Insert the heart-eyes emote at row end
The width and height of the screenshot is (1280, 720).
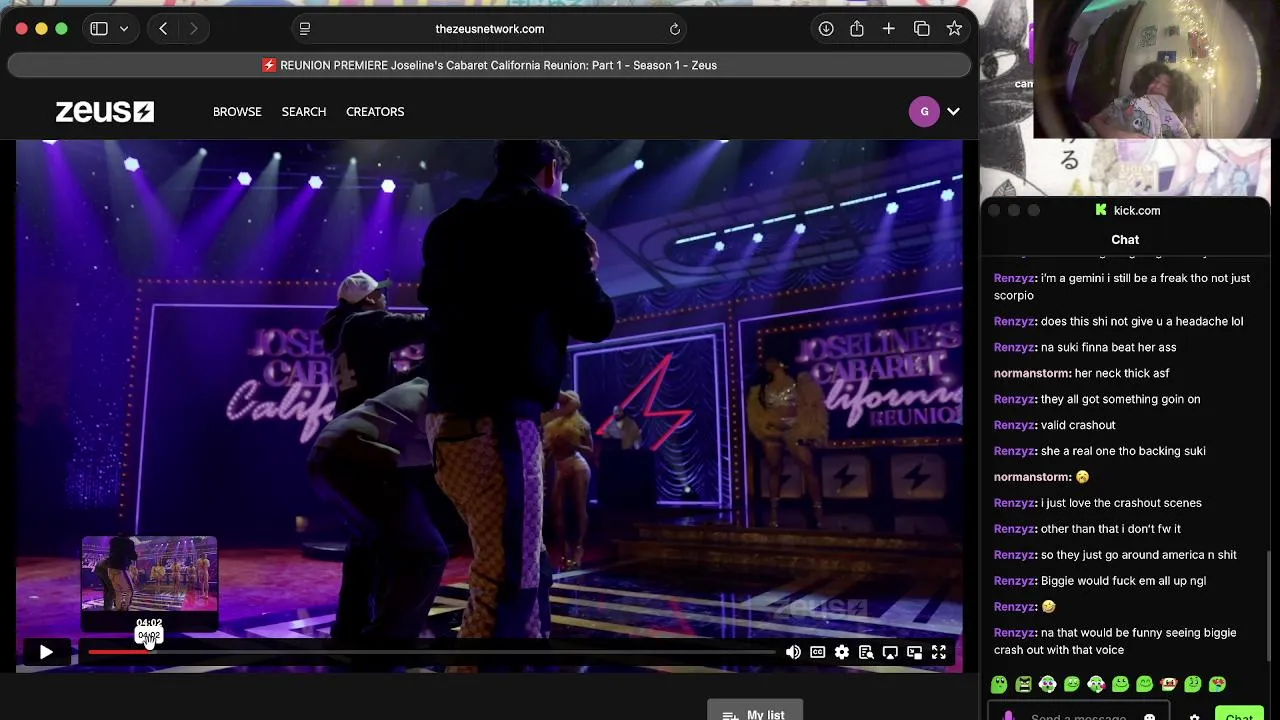[x=1217, y=684]
